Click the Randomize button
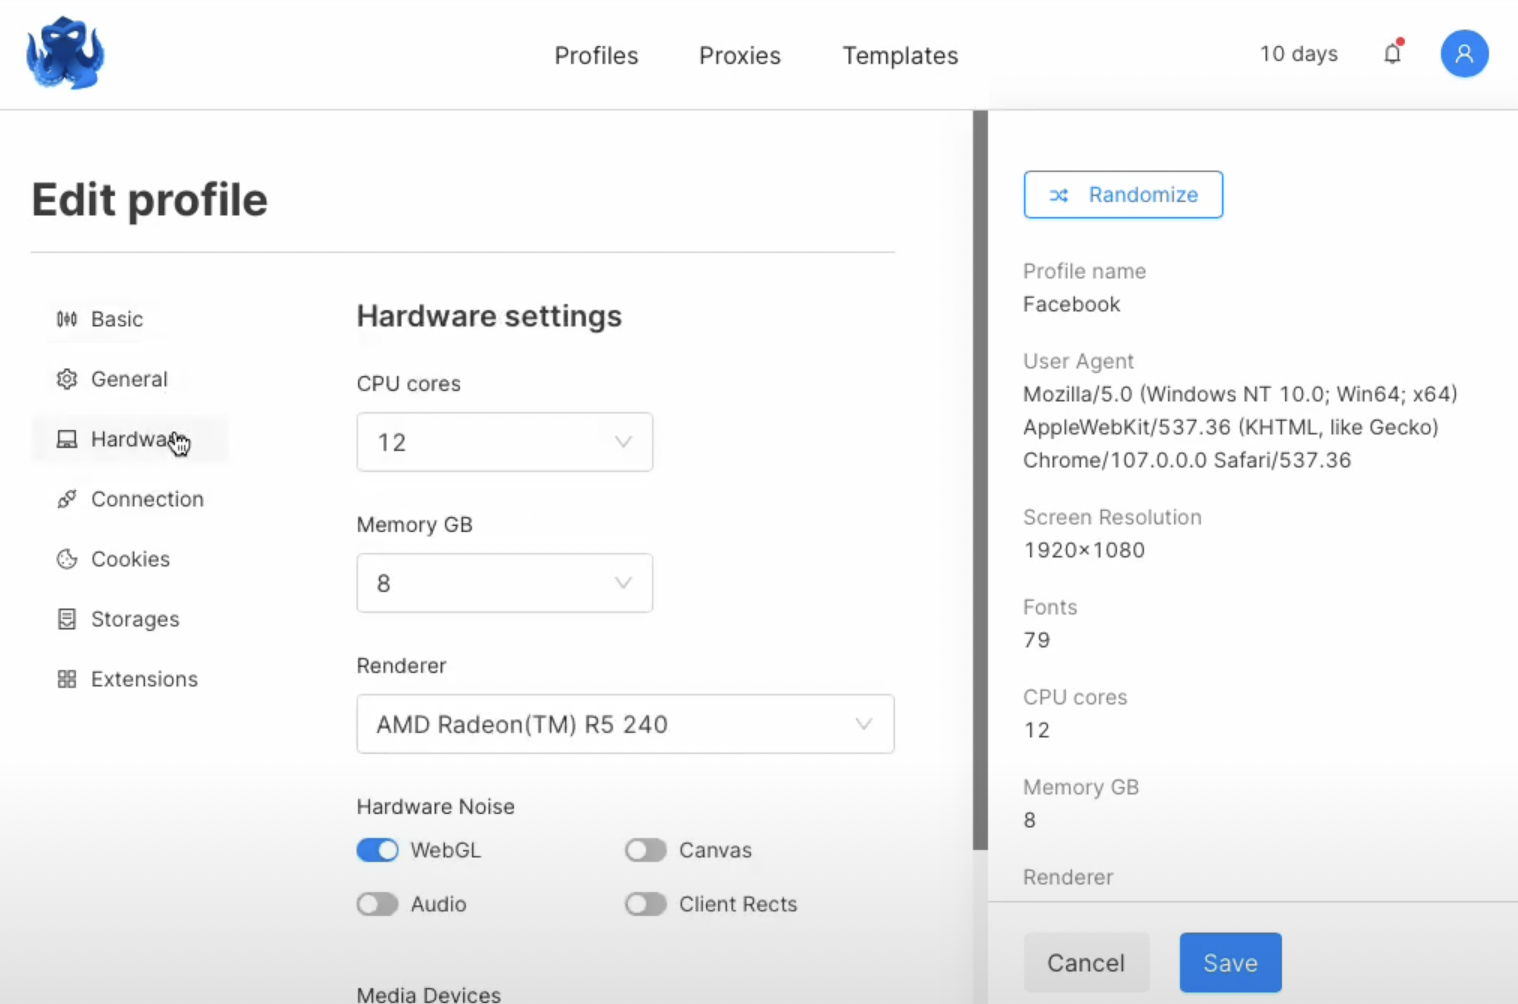The width and height of the screenshot is (1518, 1004). (1122, 195)
